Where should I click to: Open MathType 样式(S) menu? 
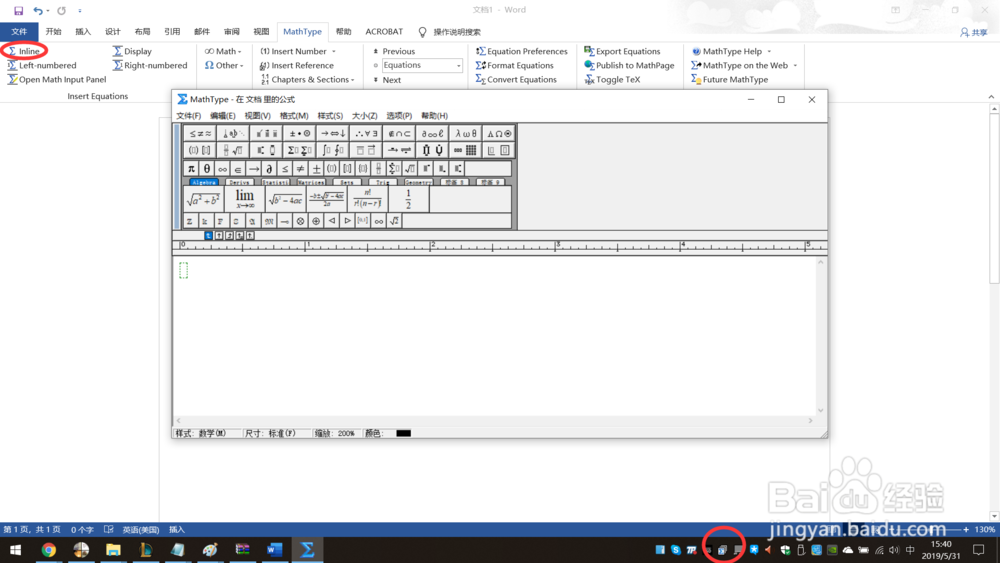tap(330, 115)
